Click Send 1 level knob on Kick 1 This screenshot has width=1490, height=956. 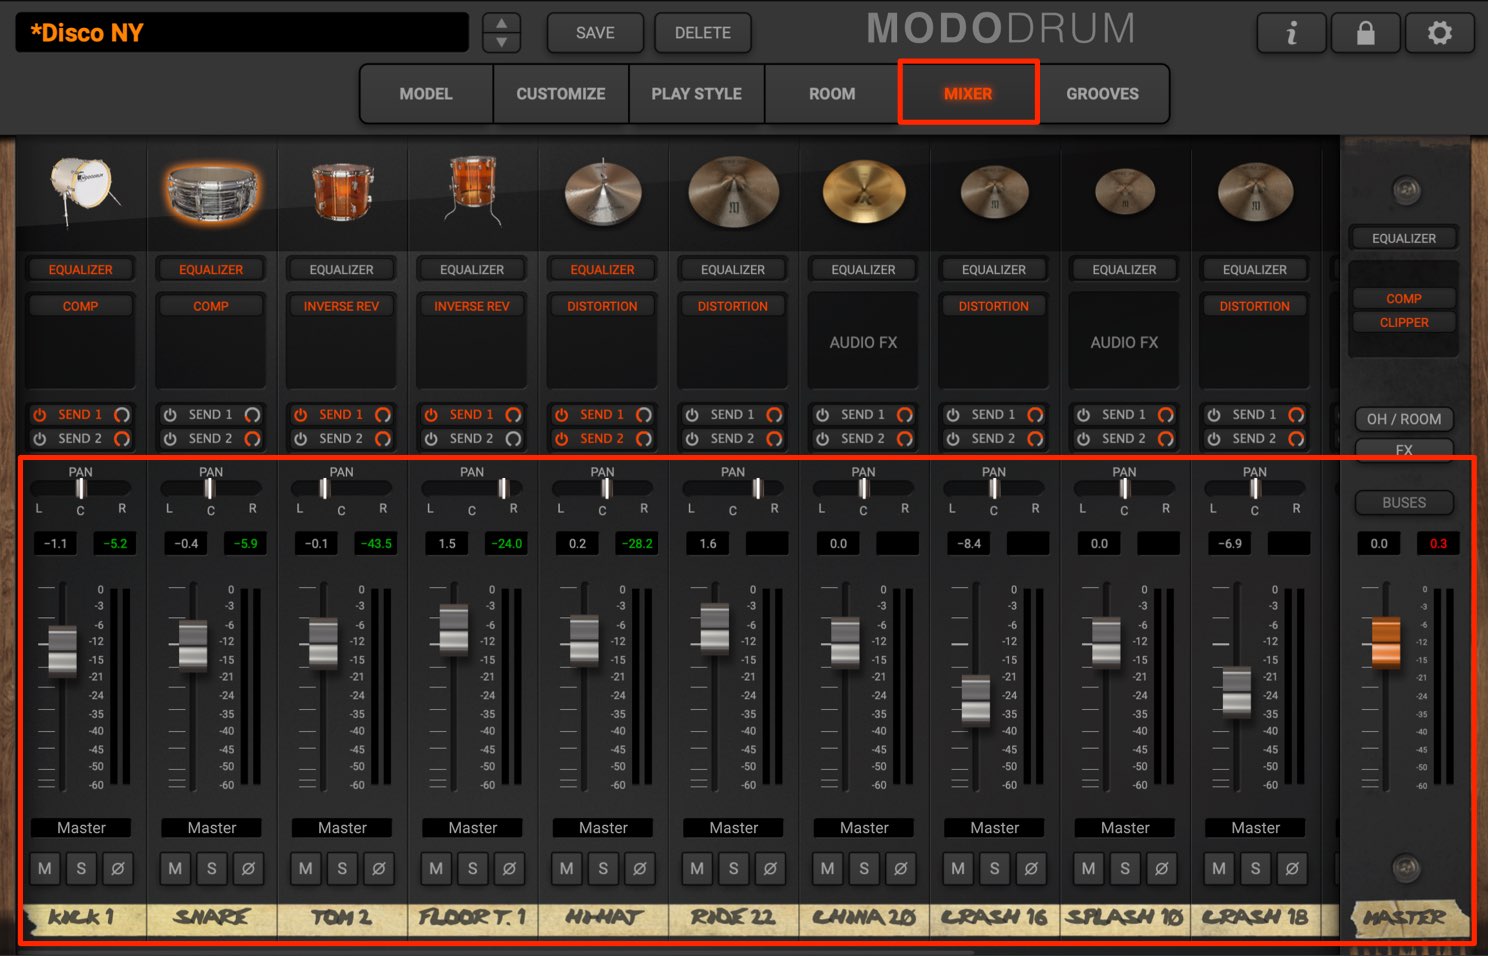click(x=122, y=414)
